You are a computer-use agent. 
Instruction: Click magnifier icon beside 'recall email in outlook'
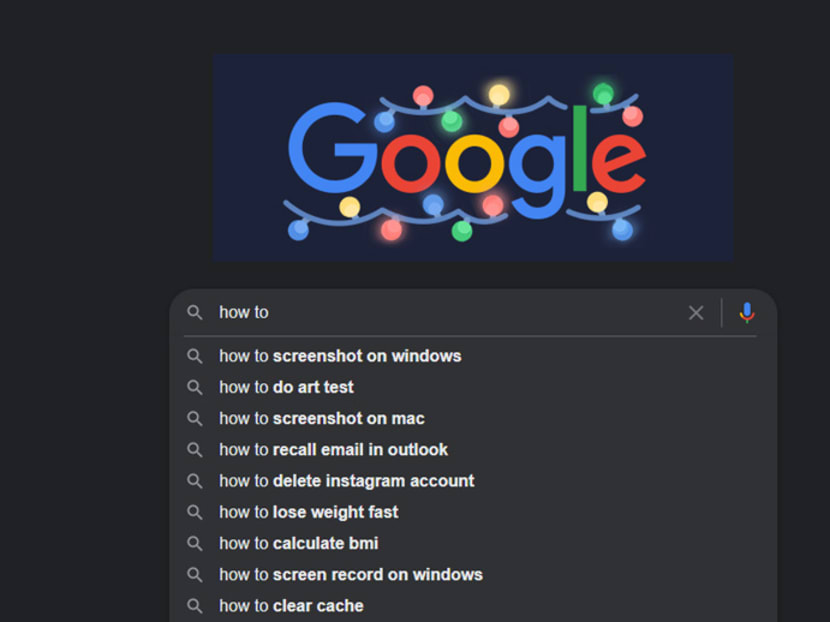pos(196,450)
